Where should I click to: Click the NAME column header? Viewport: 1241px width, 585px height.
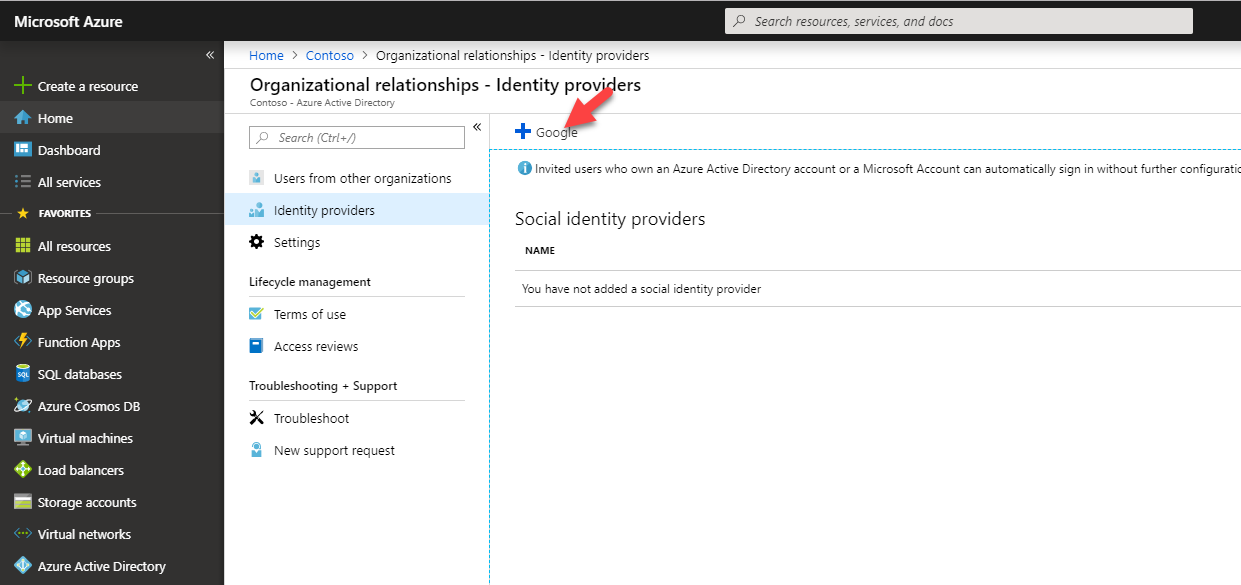click(x=540, y=250)
